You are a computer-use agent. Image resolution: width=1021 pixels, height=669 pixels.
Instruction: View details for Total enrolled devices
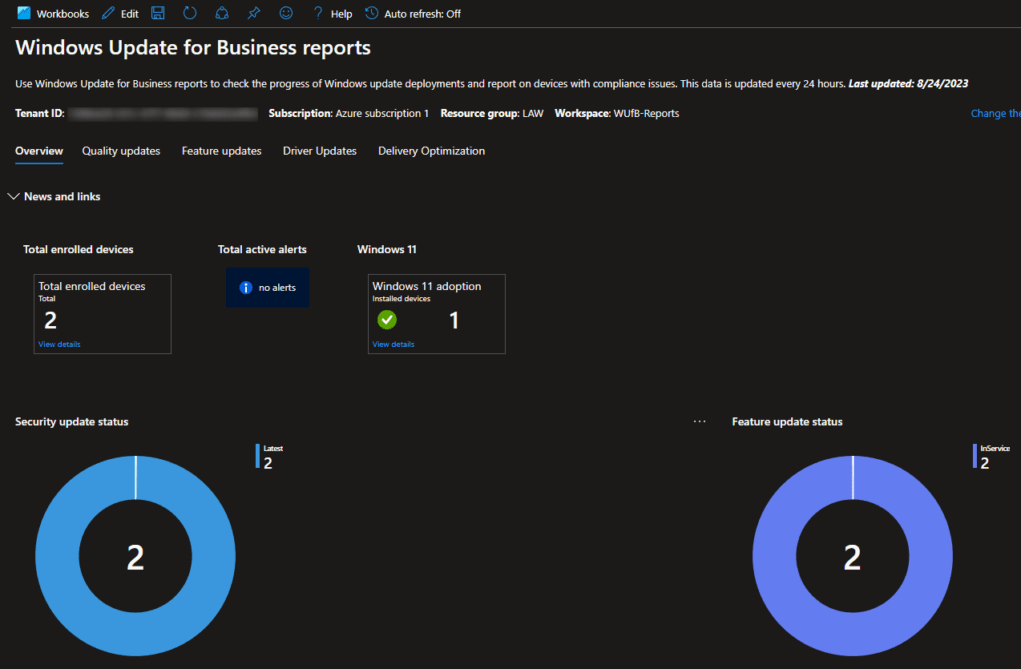tap(58, 343)
